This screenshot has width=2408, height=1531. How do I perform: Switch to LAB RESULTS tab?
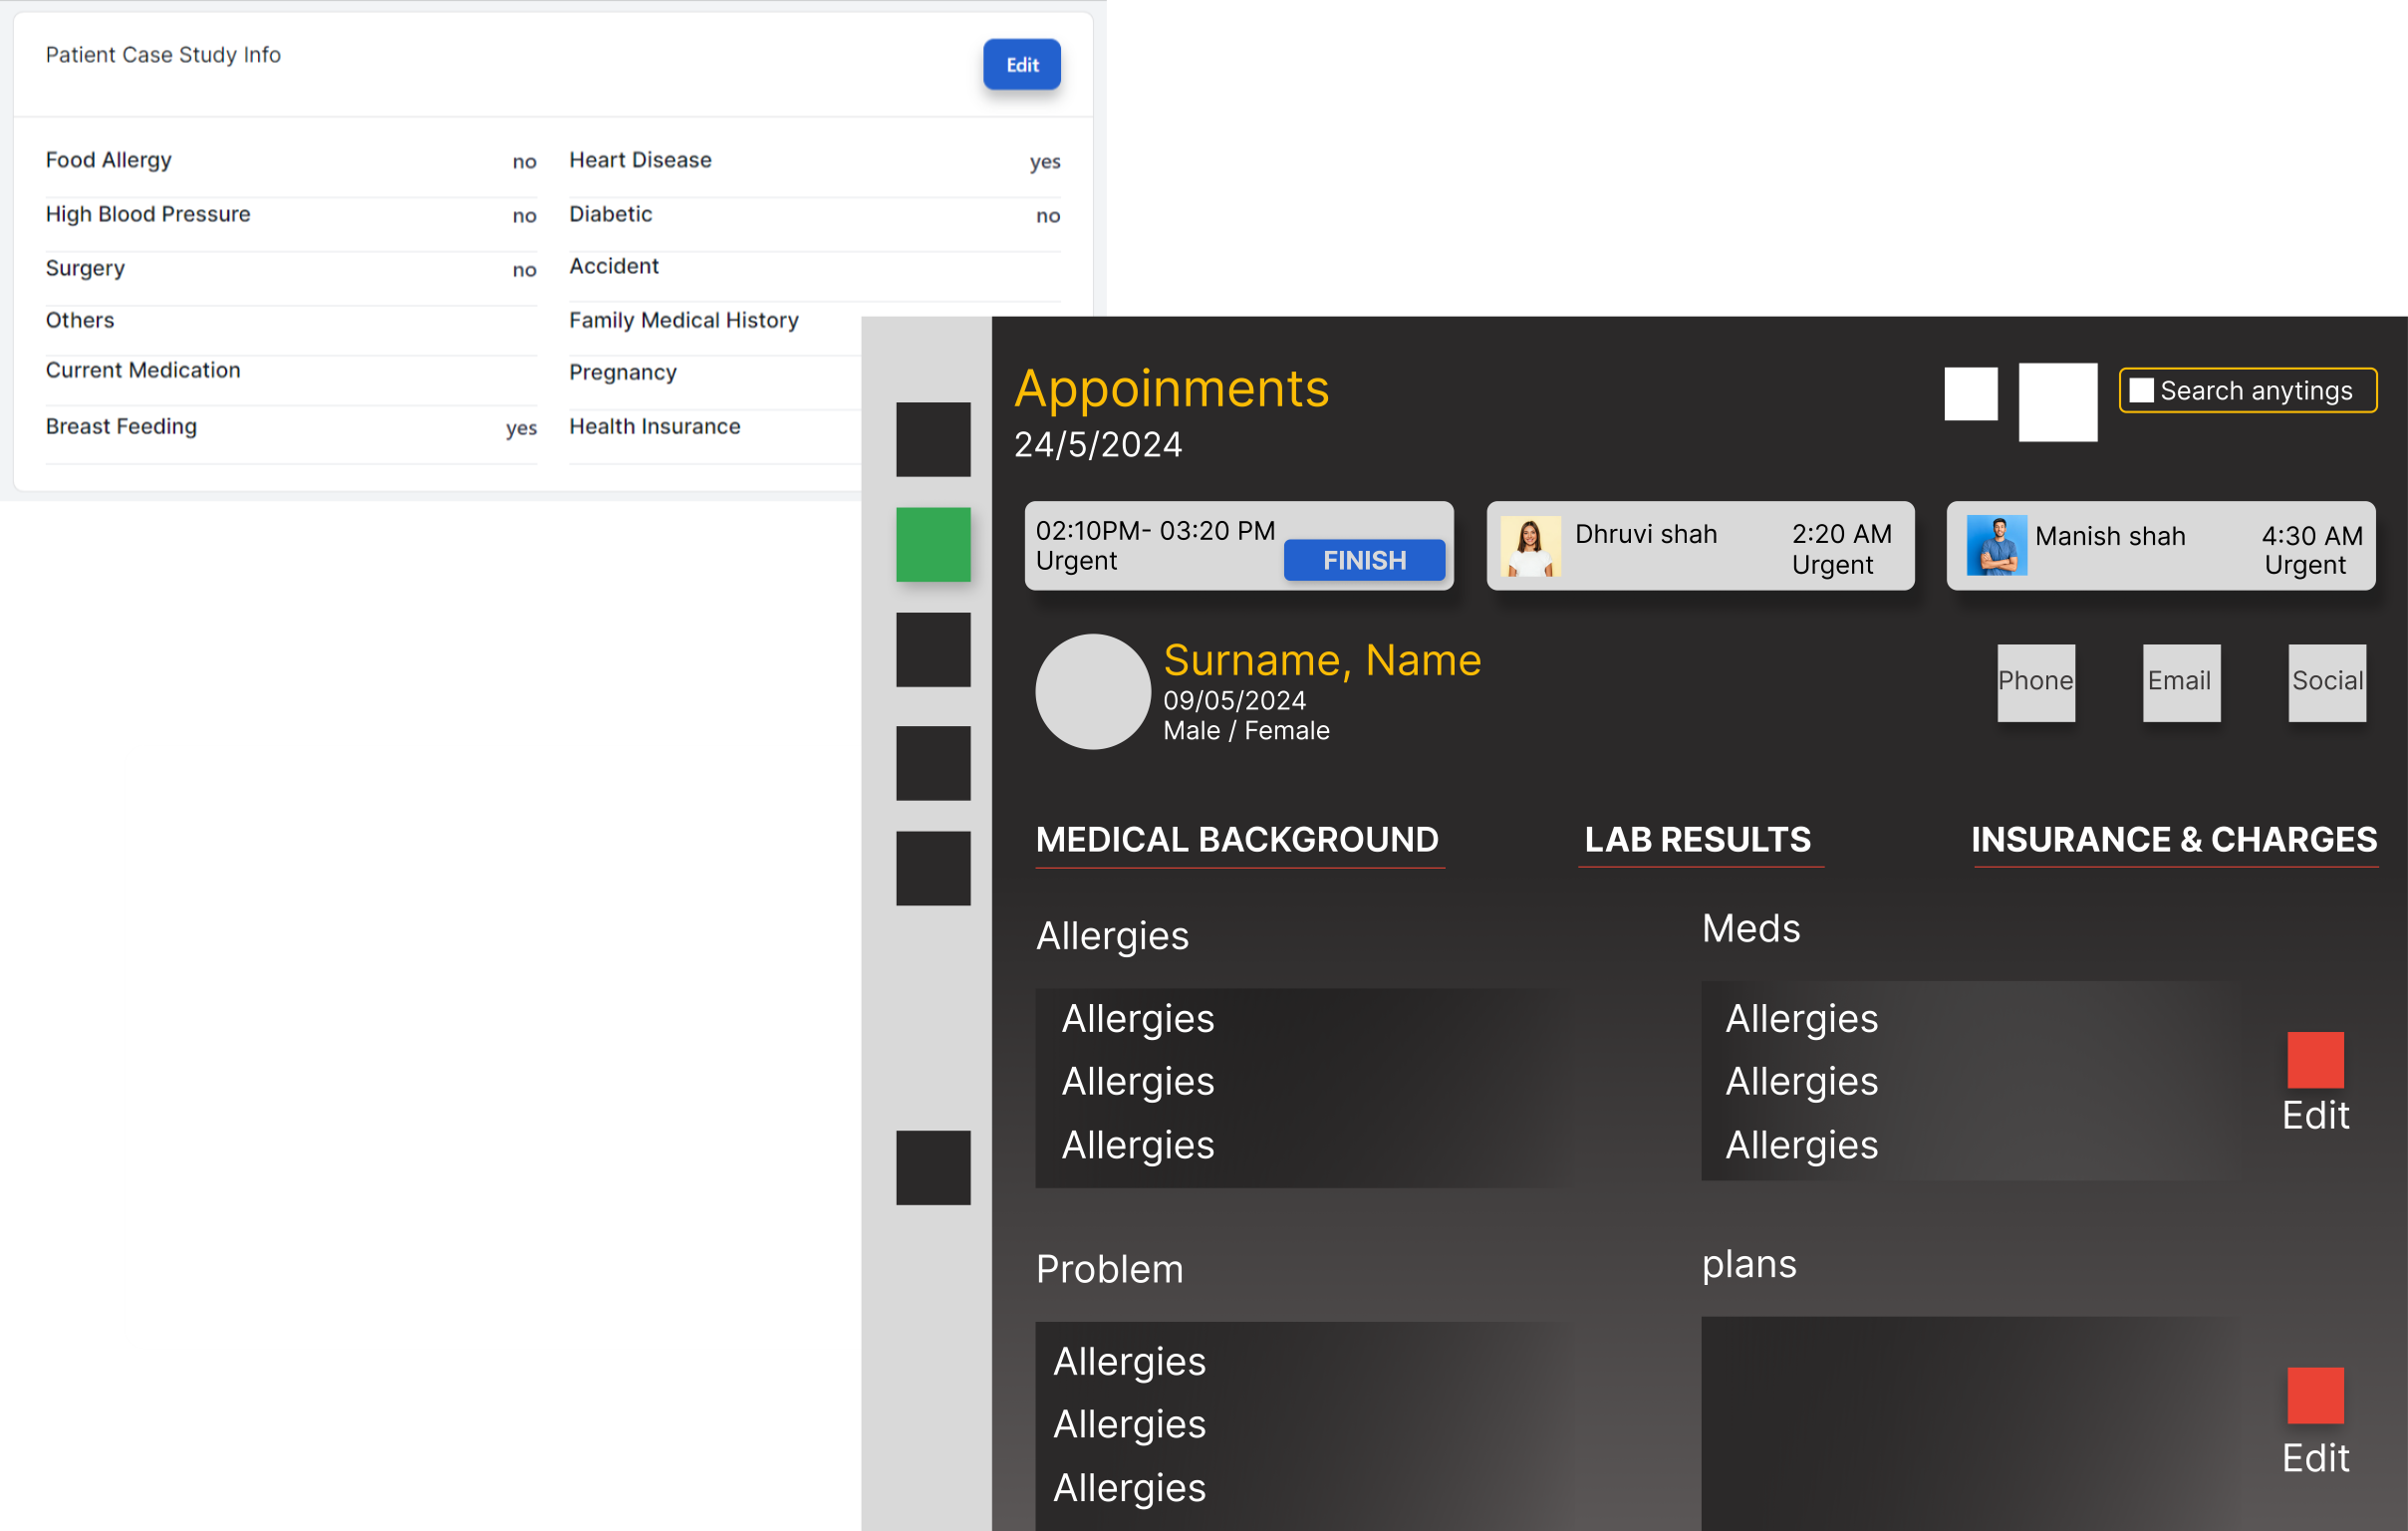click(x=1697, y=839)
